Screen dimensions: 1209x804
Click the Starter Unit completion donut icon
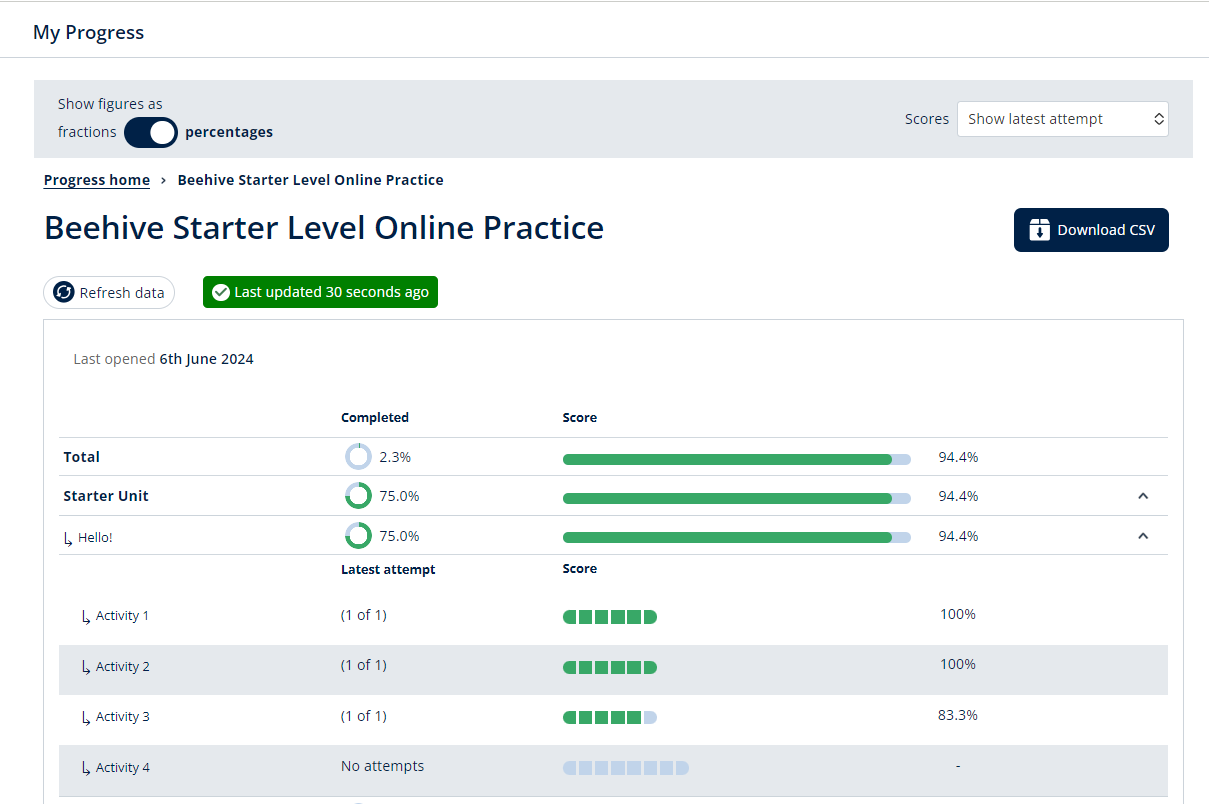coord(358,496)
